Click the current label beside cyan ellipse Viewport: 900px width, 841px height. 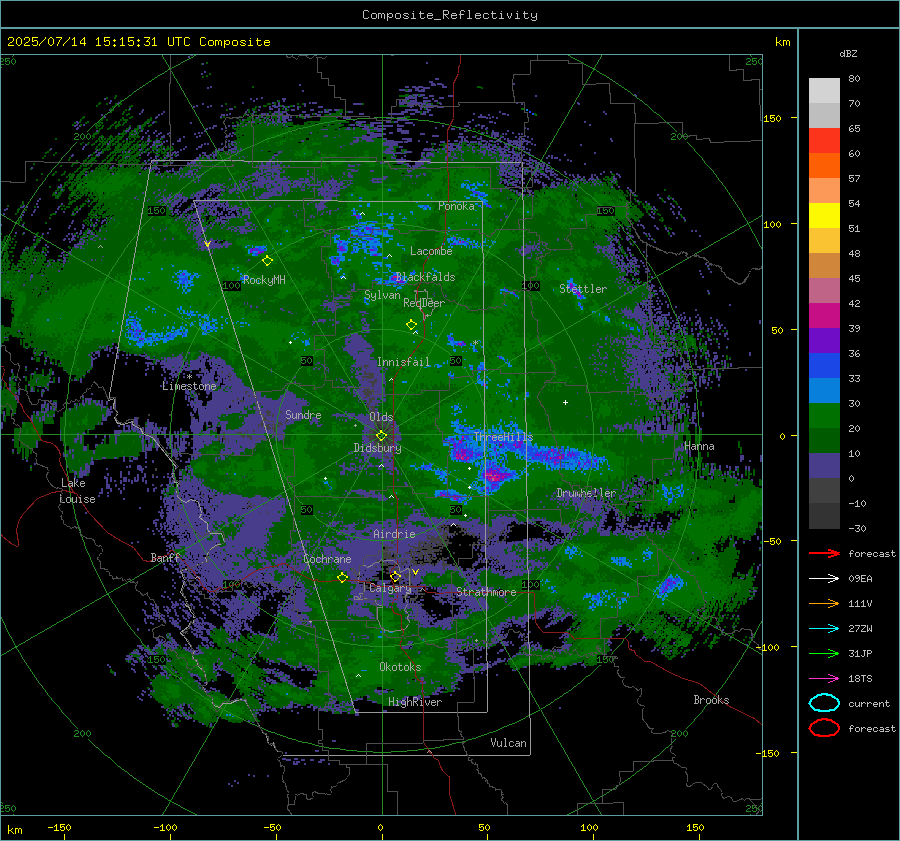[x=869, y=704]
